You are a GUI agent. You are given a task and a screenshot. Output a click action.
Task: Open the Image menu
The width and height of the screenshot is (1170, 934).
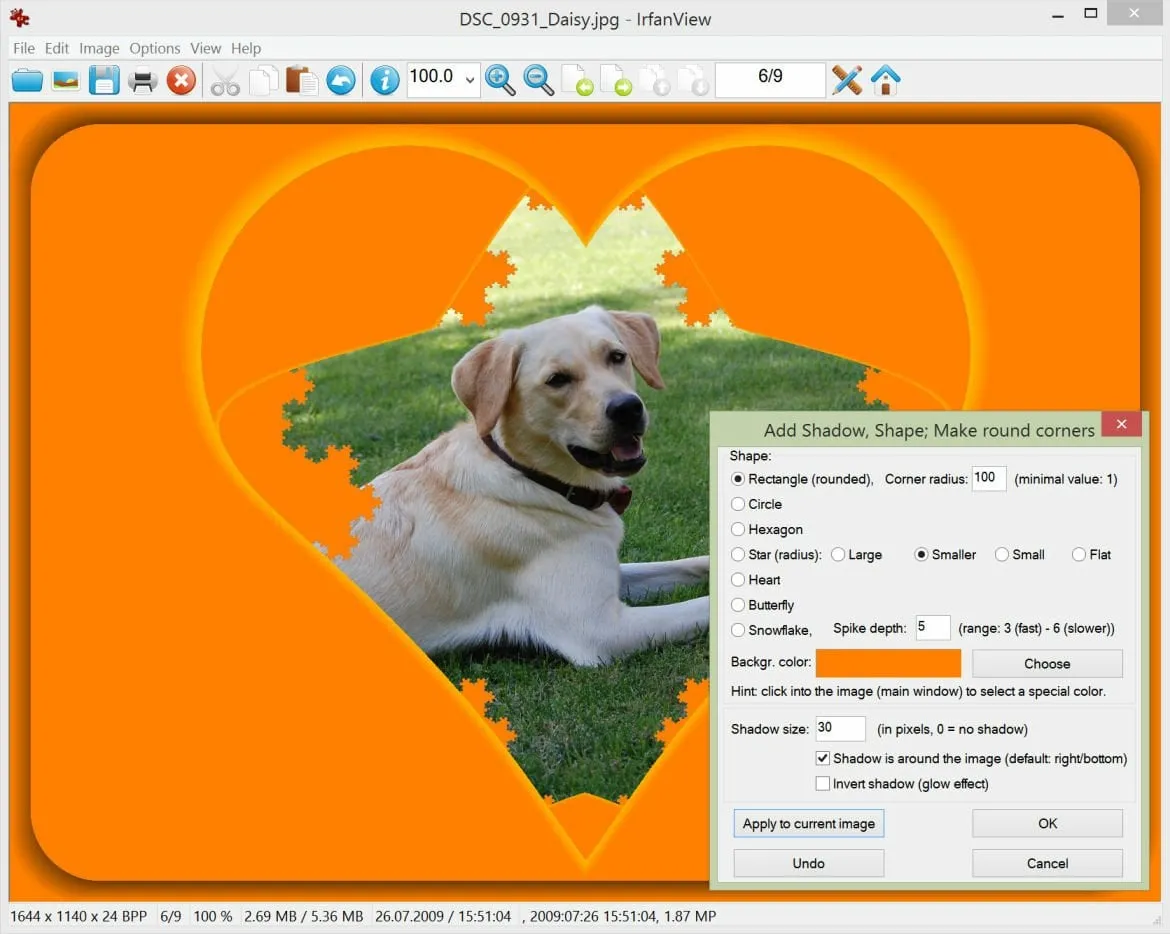click(x=99, y=48)
